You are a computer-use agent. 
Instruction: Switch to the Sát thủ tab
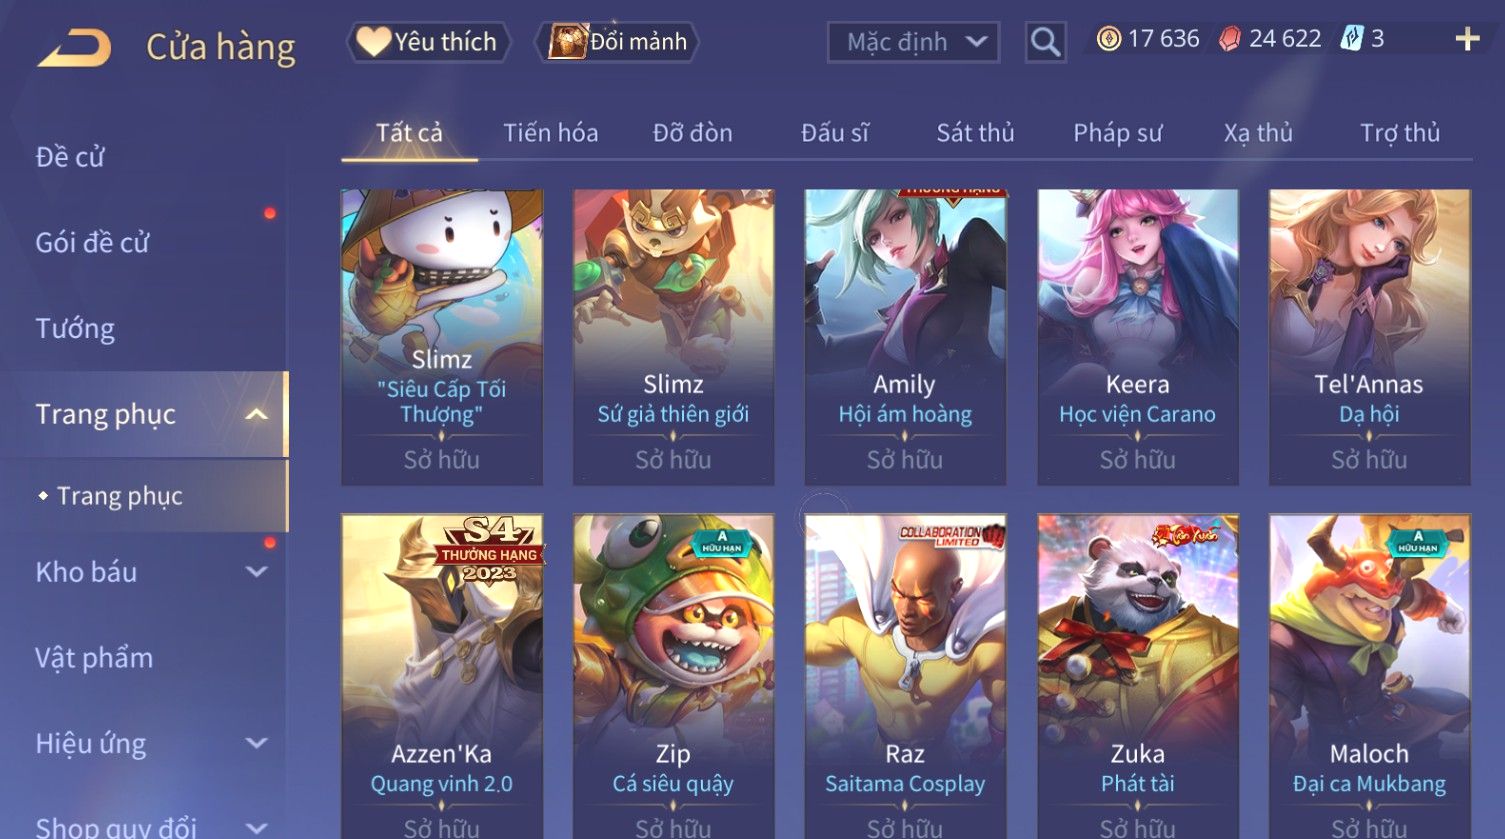(975, 133)
